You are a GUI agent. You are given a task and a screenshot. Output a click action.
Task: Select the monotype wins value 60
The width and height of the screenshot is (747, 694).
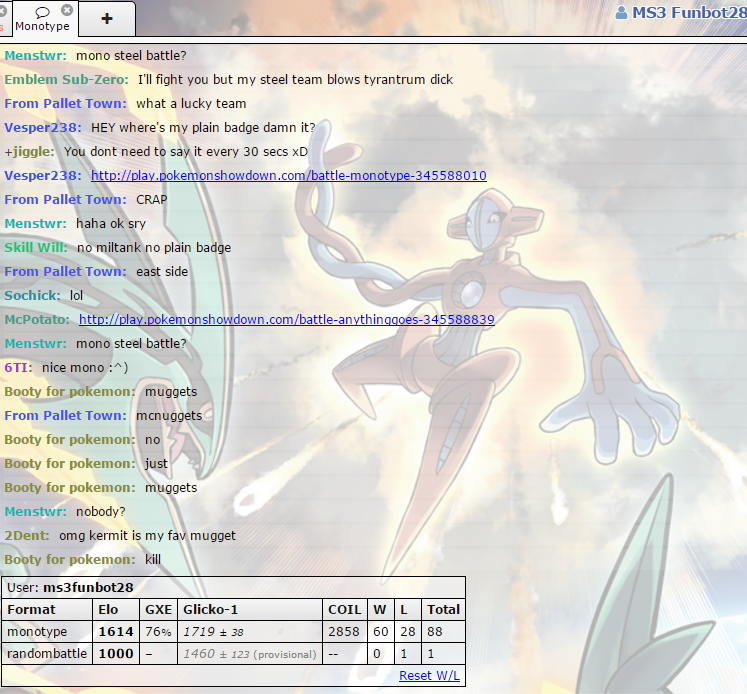[x=381, y=632]
